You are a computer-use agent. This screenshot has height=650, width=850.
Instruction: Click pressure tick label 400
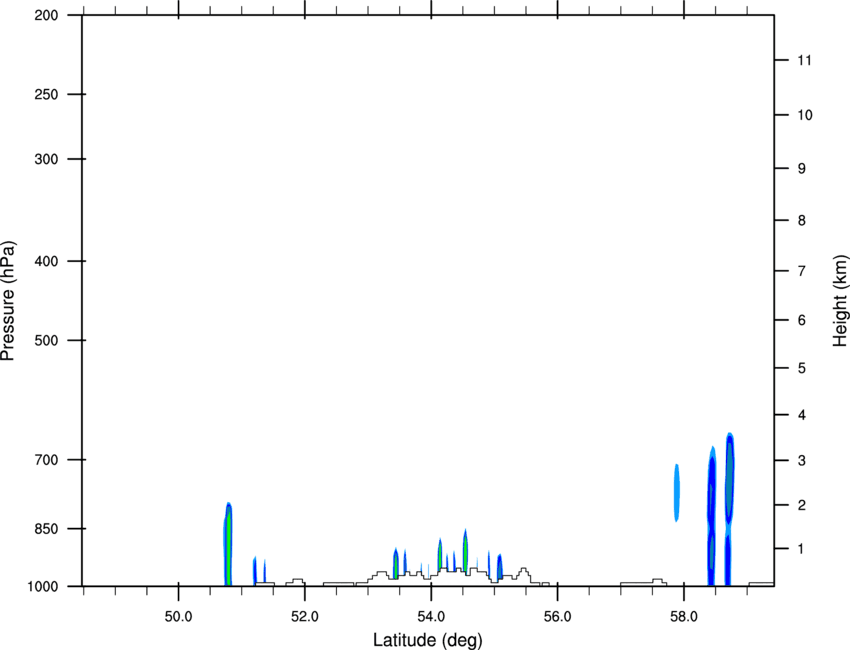(46, 261)
